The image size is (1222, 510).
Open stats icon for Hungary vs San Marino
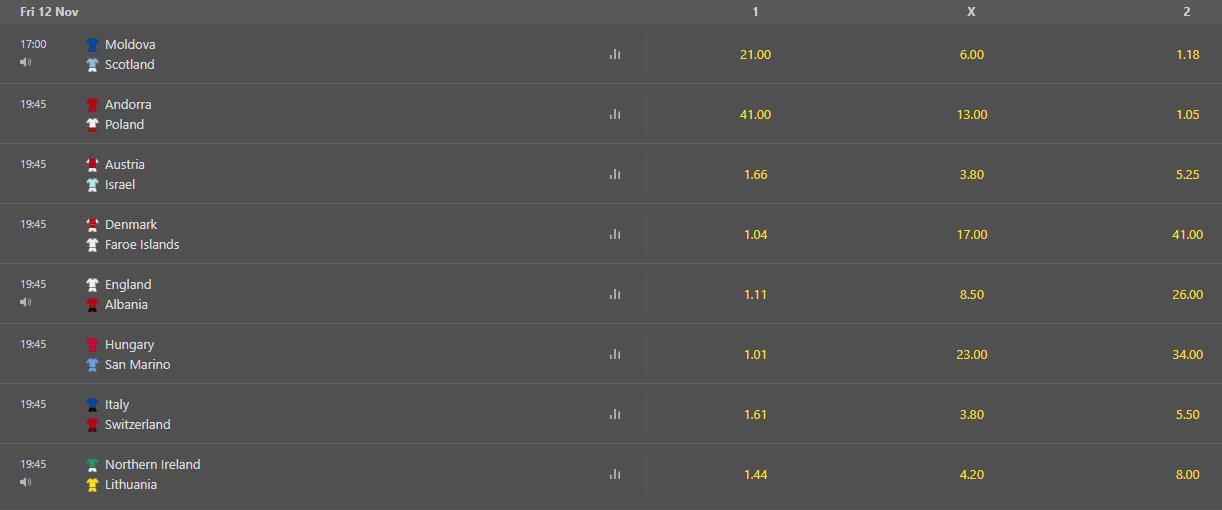tap(615, 354)
